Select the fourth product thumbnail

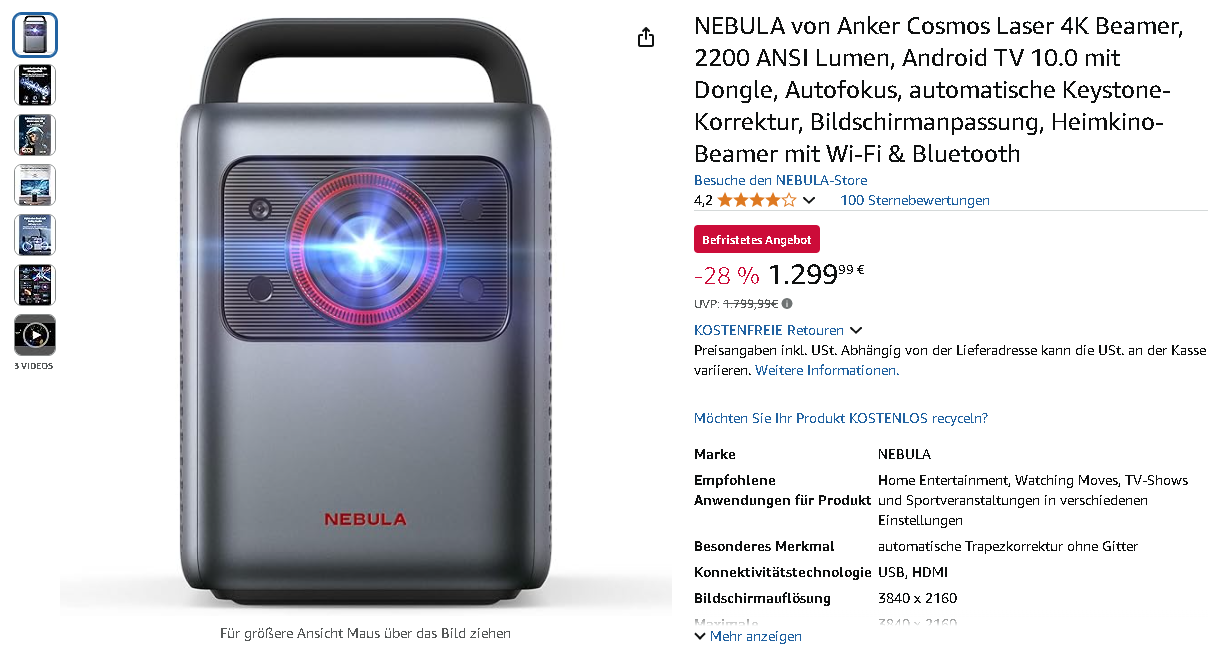coord(35,185)
